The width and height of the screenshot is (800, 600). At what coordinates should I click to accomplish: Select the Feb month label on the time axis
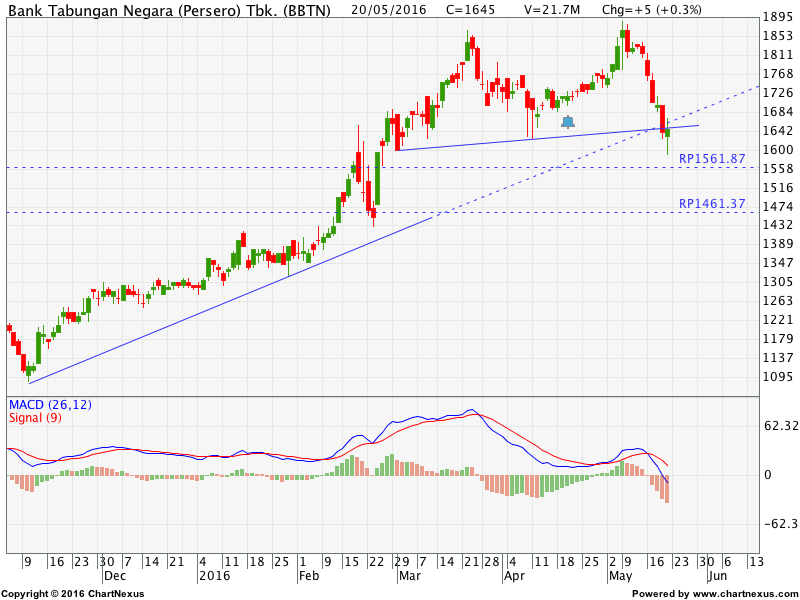coord(309,576)
